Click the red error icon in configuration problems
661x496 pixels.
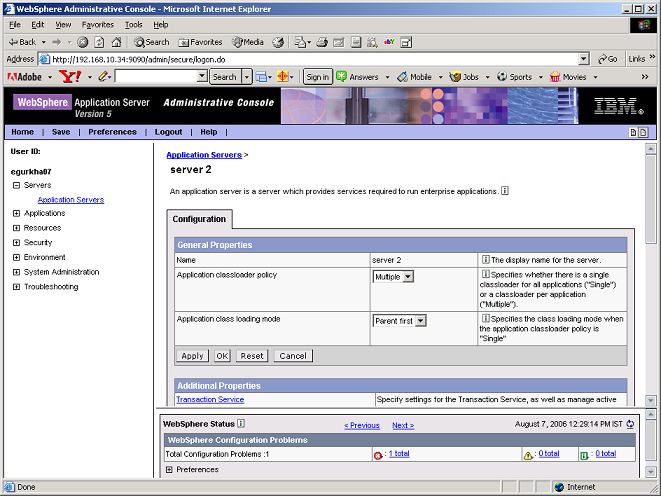click(378, 455)
